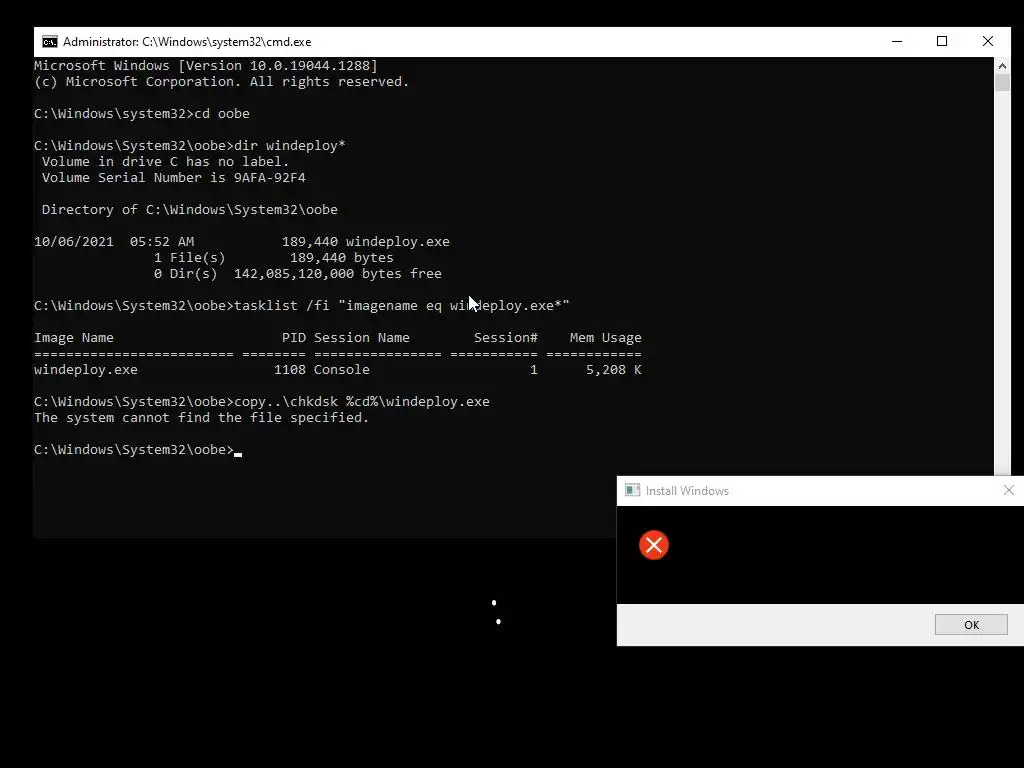Minimize the cmd.exe window
Screen dimensions: 1024x768
point(897,42)
